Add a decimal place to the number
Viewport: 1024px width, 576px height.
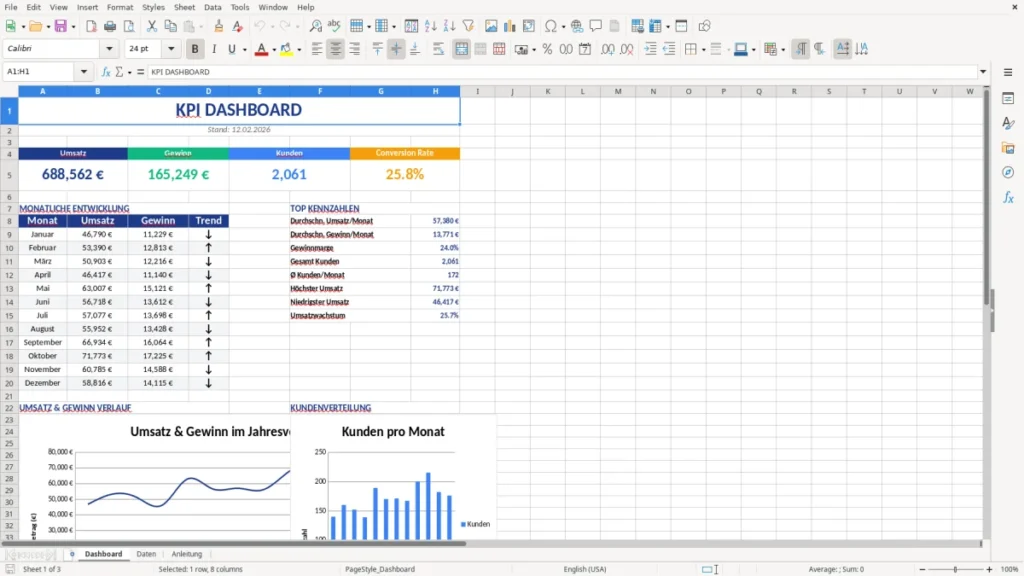coord(607,49)
